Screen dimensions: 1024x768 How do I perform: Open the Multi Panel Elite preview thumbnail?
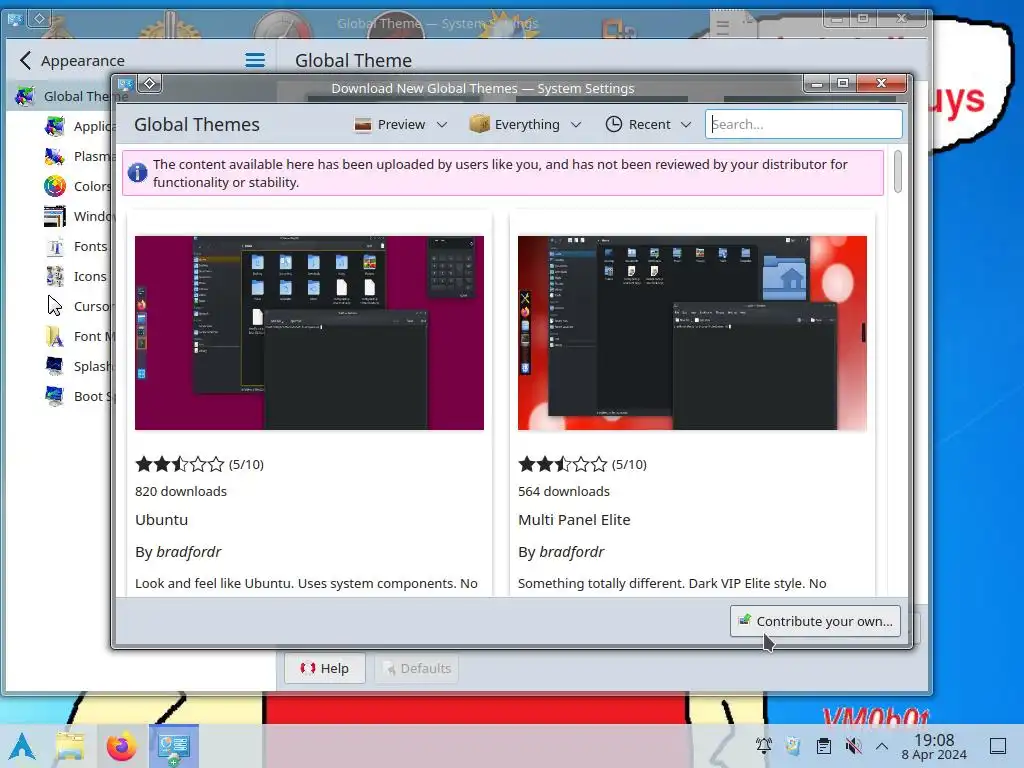coord(692,333)
